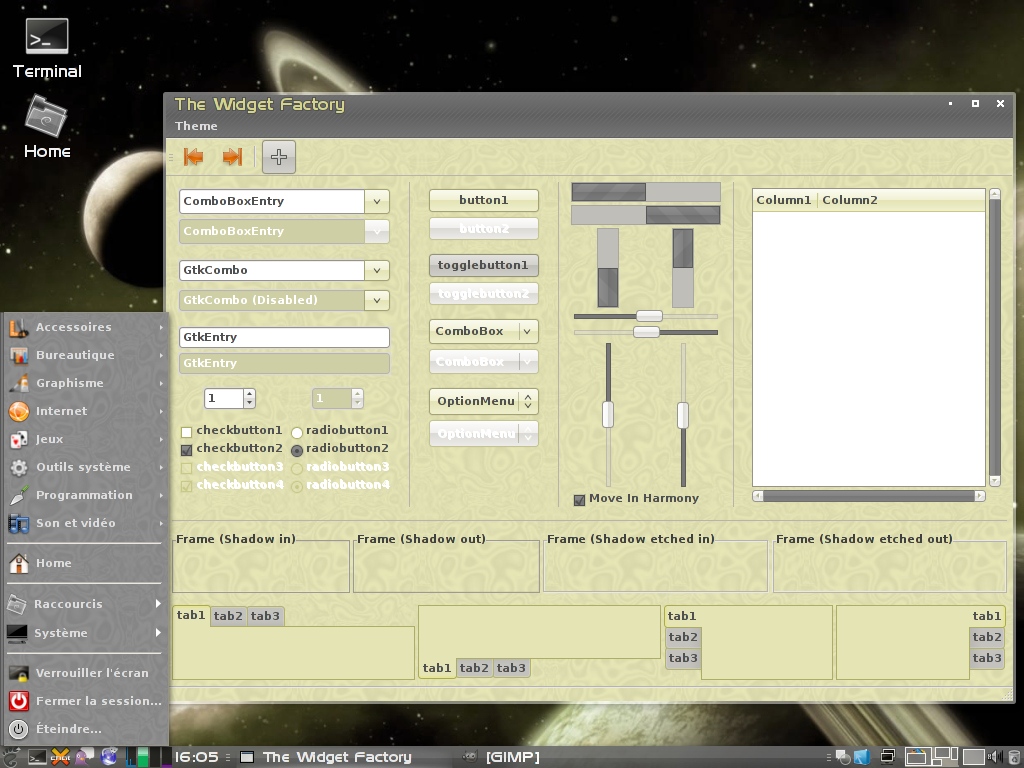Select tab2 in the left-side-tabs notebook
Viewport: 1024px width, 768px height.
(x=683, y=637)
